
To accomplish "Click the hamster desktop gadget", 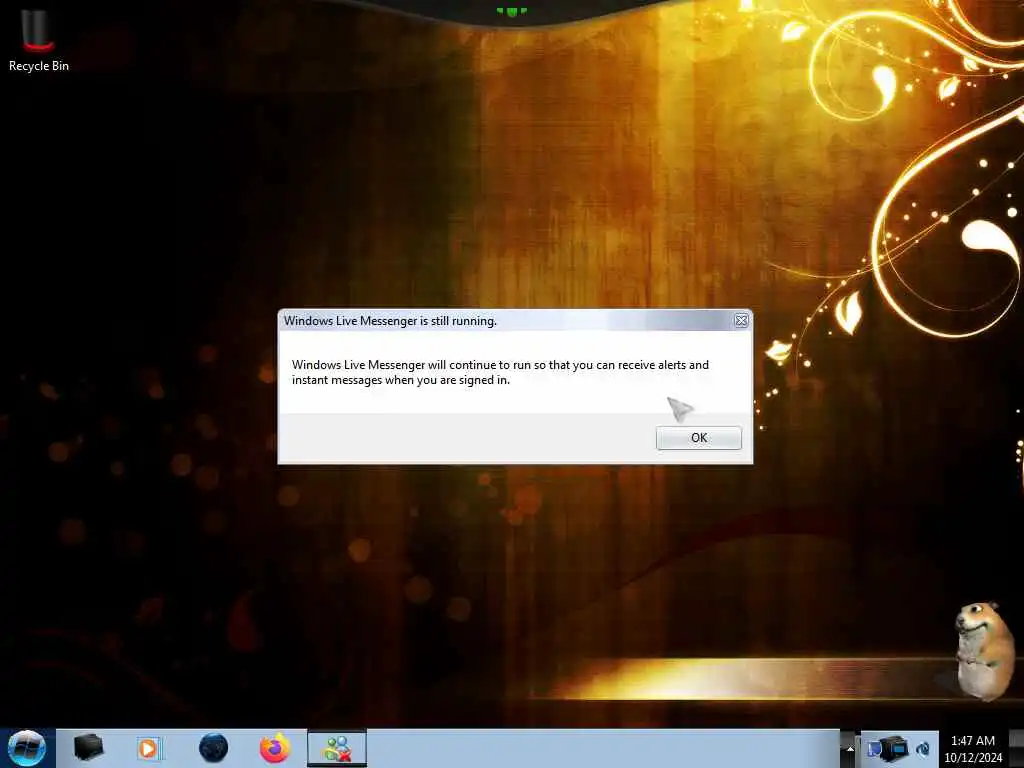I will coord(984,651).
